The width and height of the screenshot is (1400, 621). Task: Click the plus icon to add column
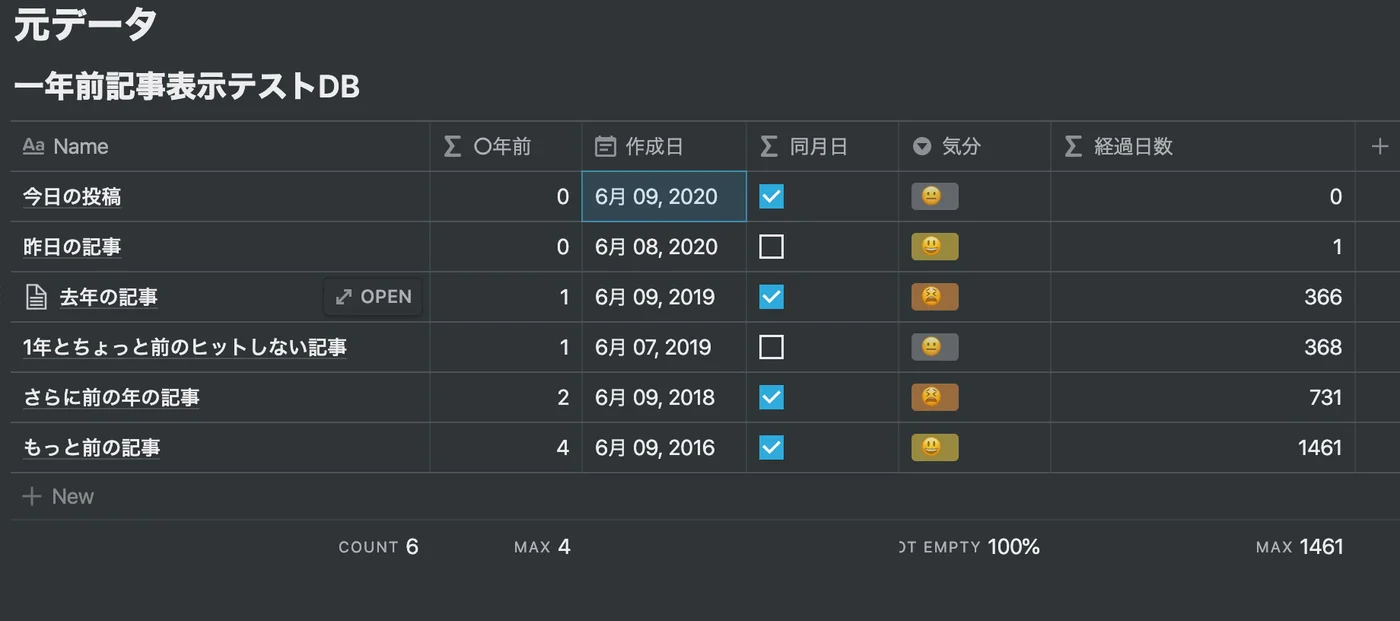pos(1380,147)
